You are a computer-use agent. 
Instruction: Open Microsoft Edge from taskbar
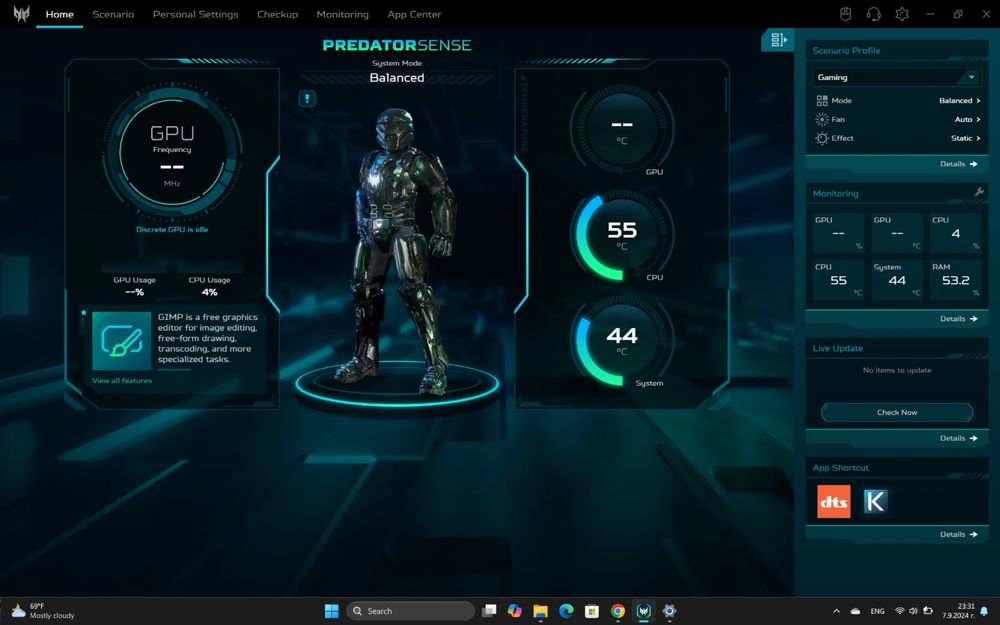[x=566, y=611]
